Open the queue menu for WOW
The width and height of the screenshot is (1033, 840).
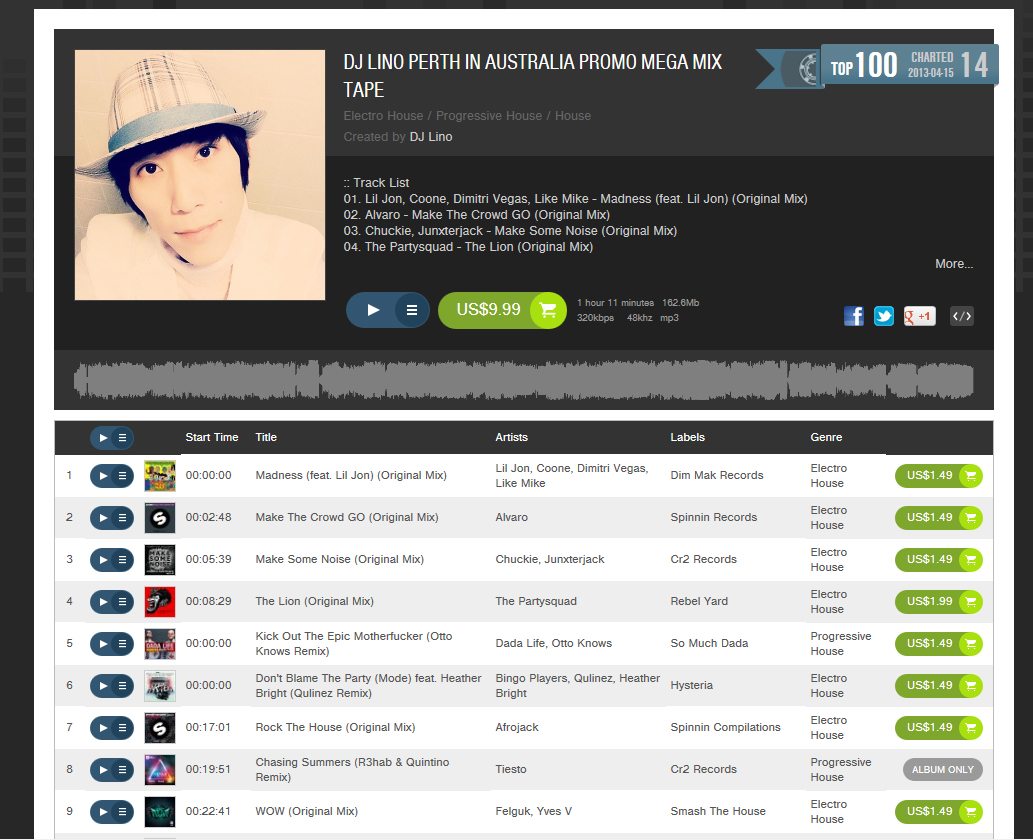coord(123,812)
